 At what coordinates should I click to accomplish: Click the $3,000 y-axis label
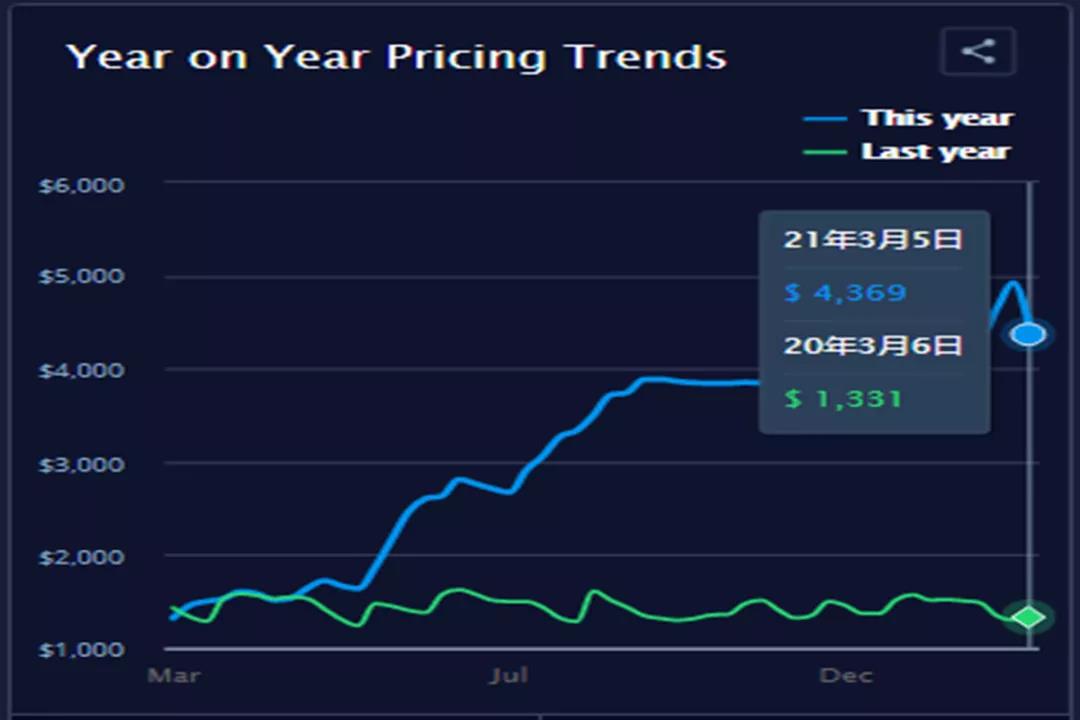(x=82, y=464)
